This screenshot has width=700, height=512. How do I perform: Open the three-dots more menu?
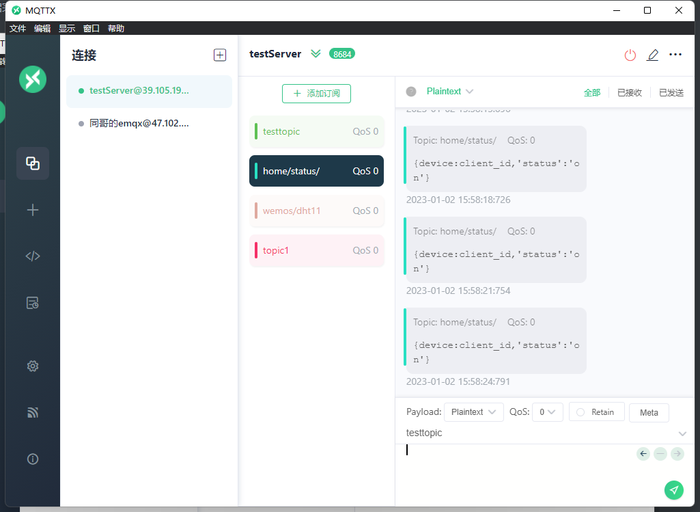(x=675, y=54)
